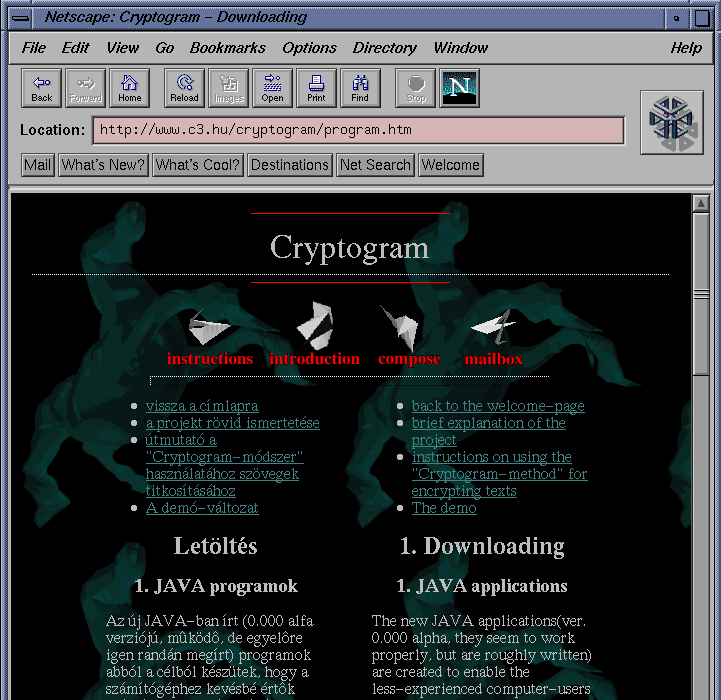
Task: Open 'The demo' link
Action: 444,508
